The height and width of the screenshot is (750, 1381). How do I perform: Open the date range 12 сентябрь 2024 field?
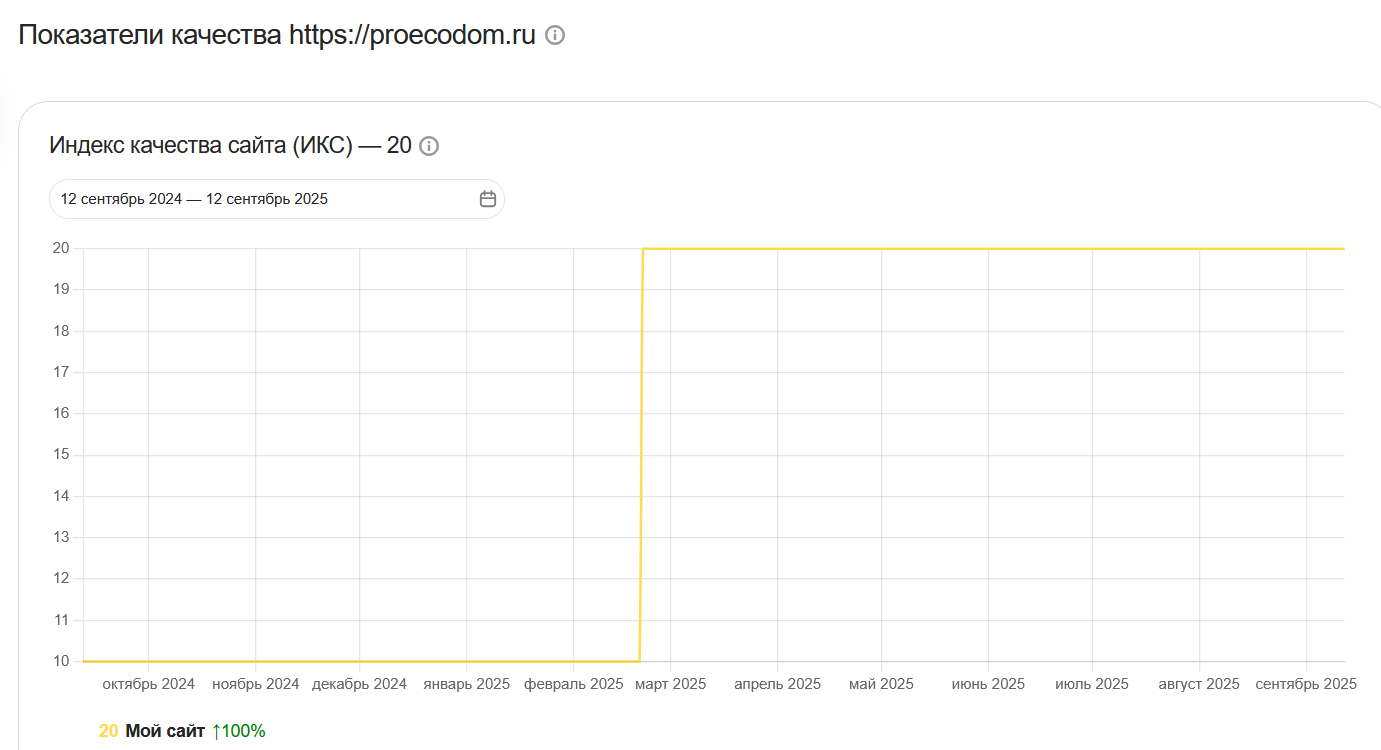277,199
